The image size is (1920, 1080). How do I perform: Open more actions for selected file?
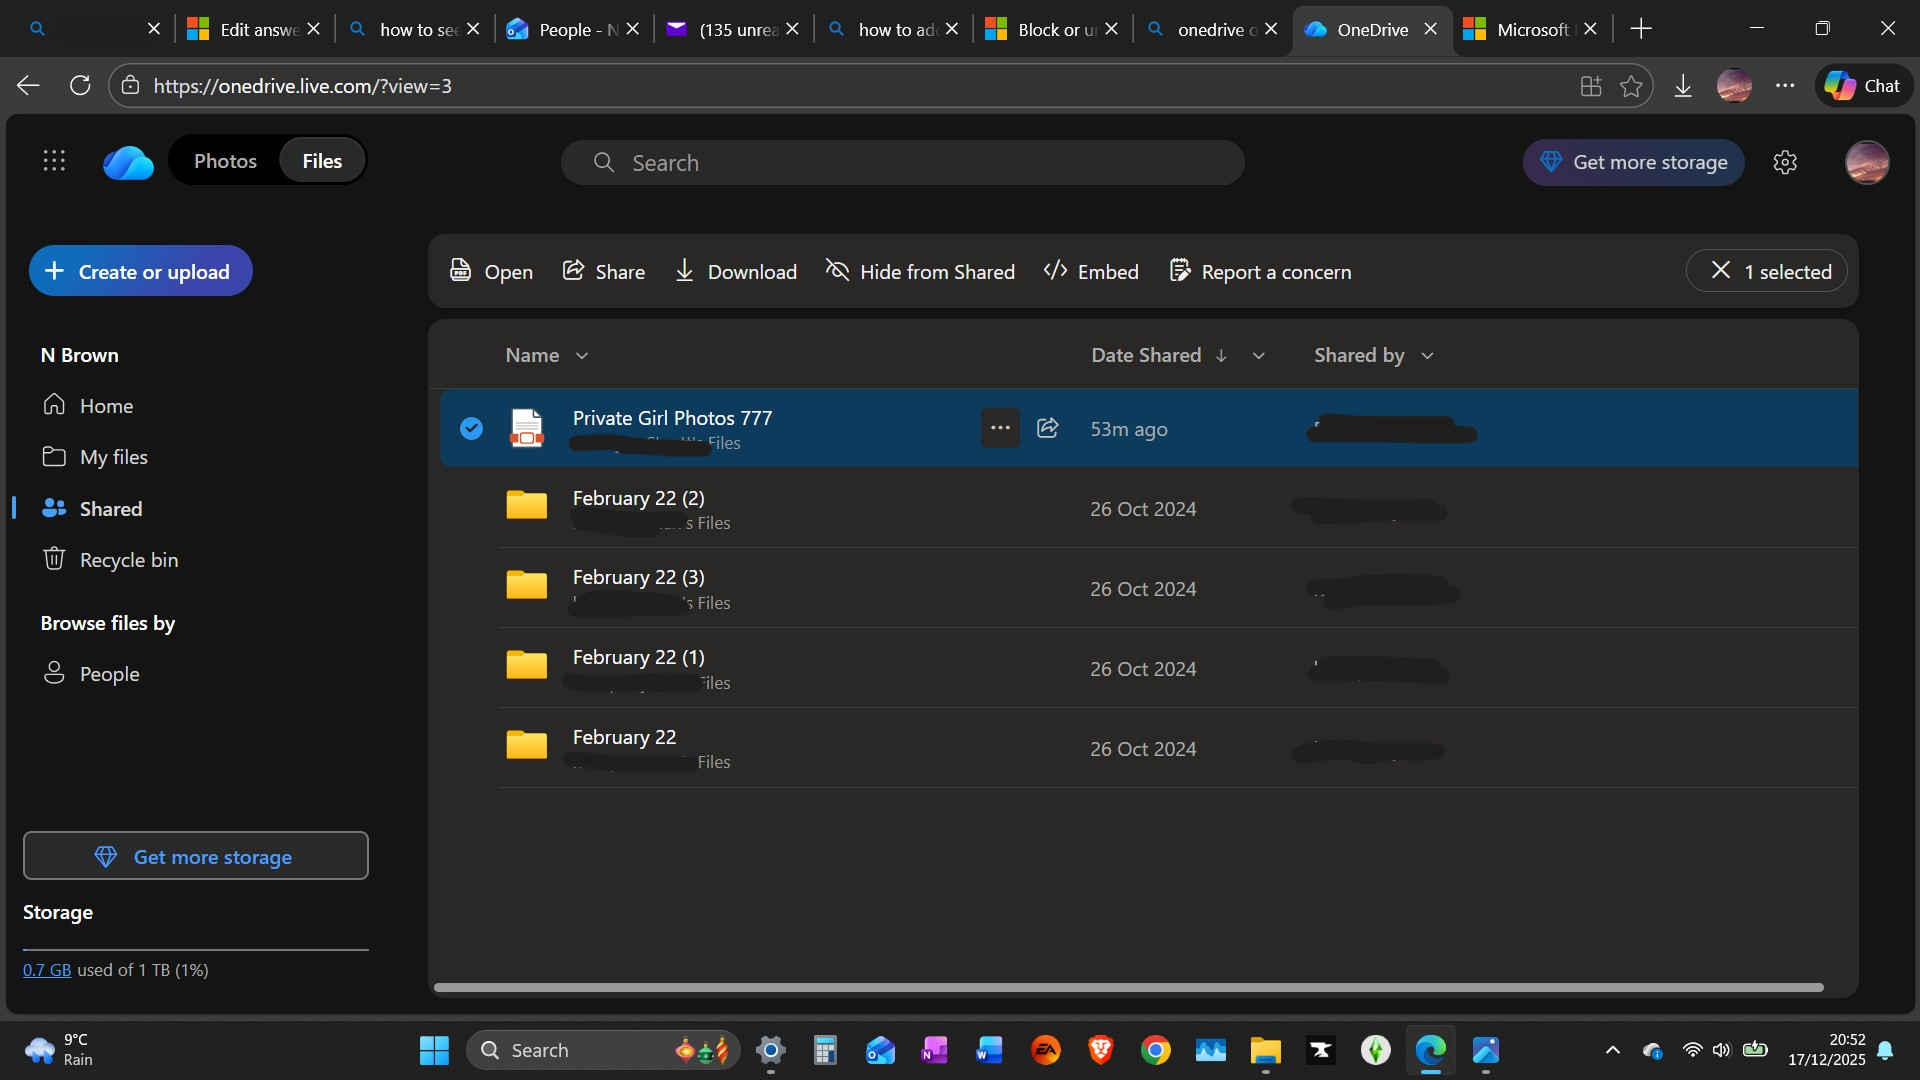point(999,428)
